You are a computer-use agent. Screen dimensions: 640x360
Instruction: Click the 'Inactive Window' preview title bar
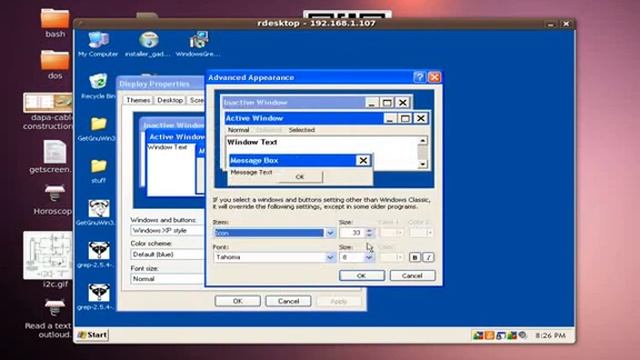[x=293, y=102]
